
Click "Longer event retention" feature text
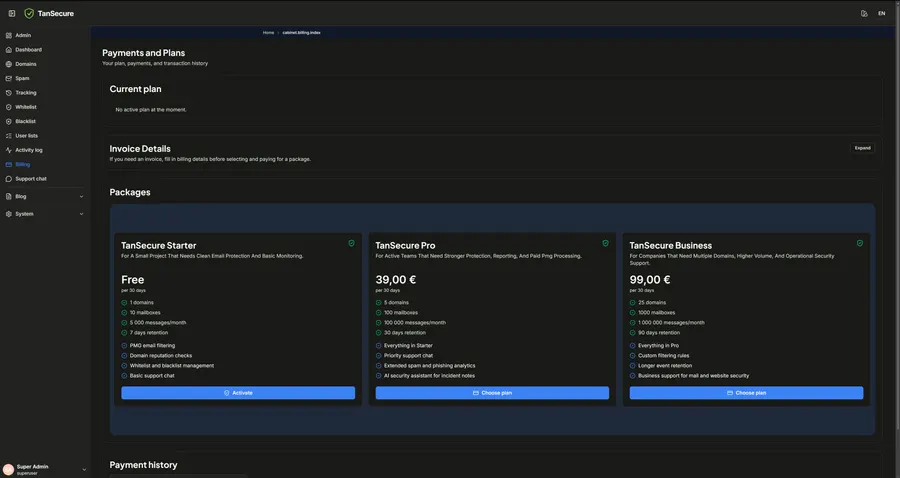tap(665, 366)
